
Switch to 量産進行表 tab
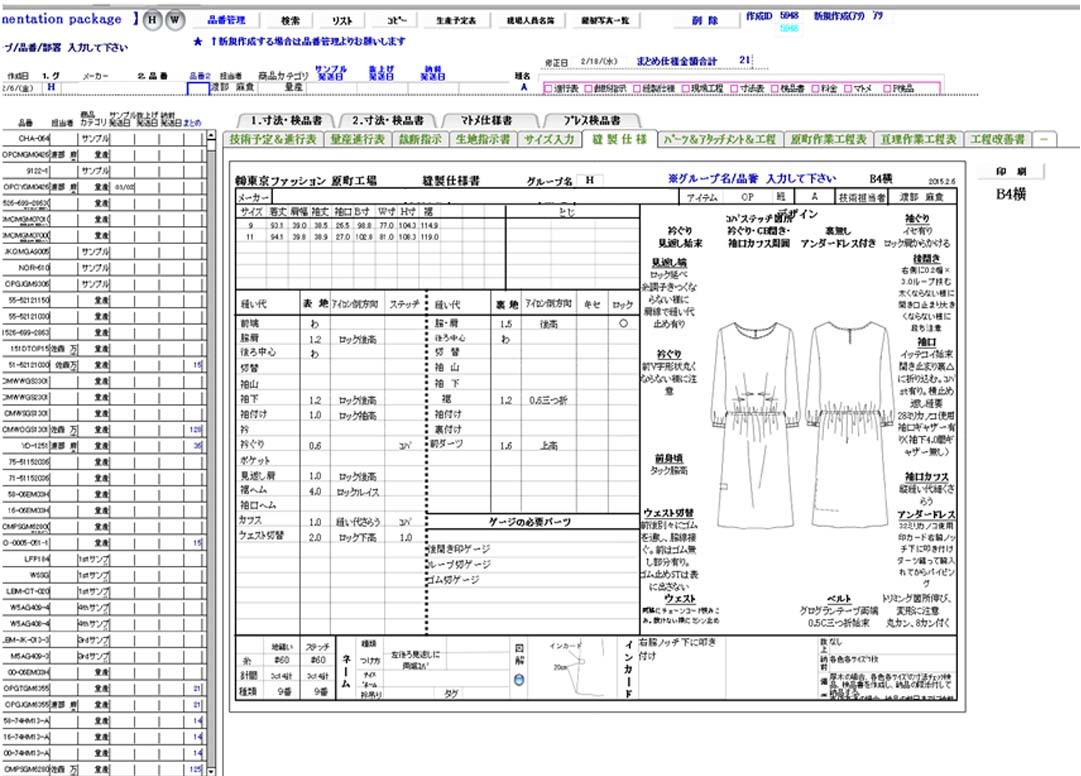click(356, 139)
